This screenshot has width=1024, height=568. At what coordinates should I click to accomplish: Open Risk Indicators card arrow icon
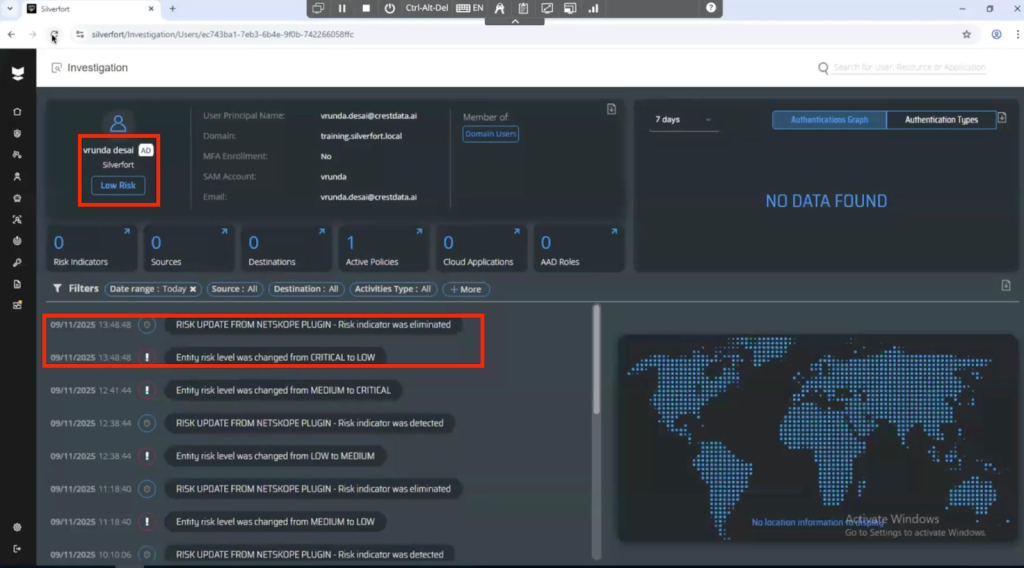point(127,231)
